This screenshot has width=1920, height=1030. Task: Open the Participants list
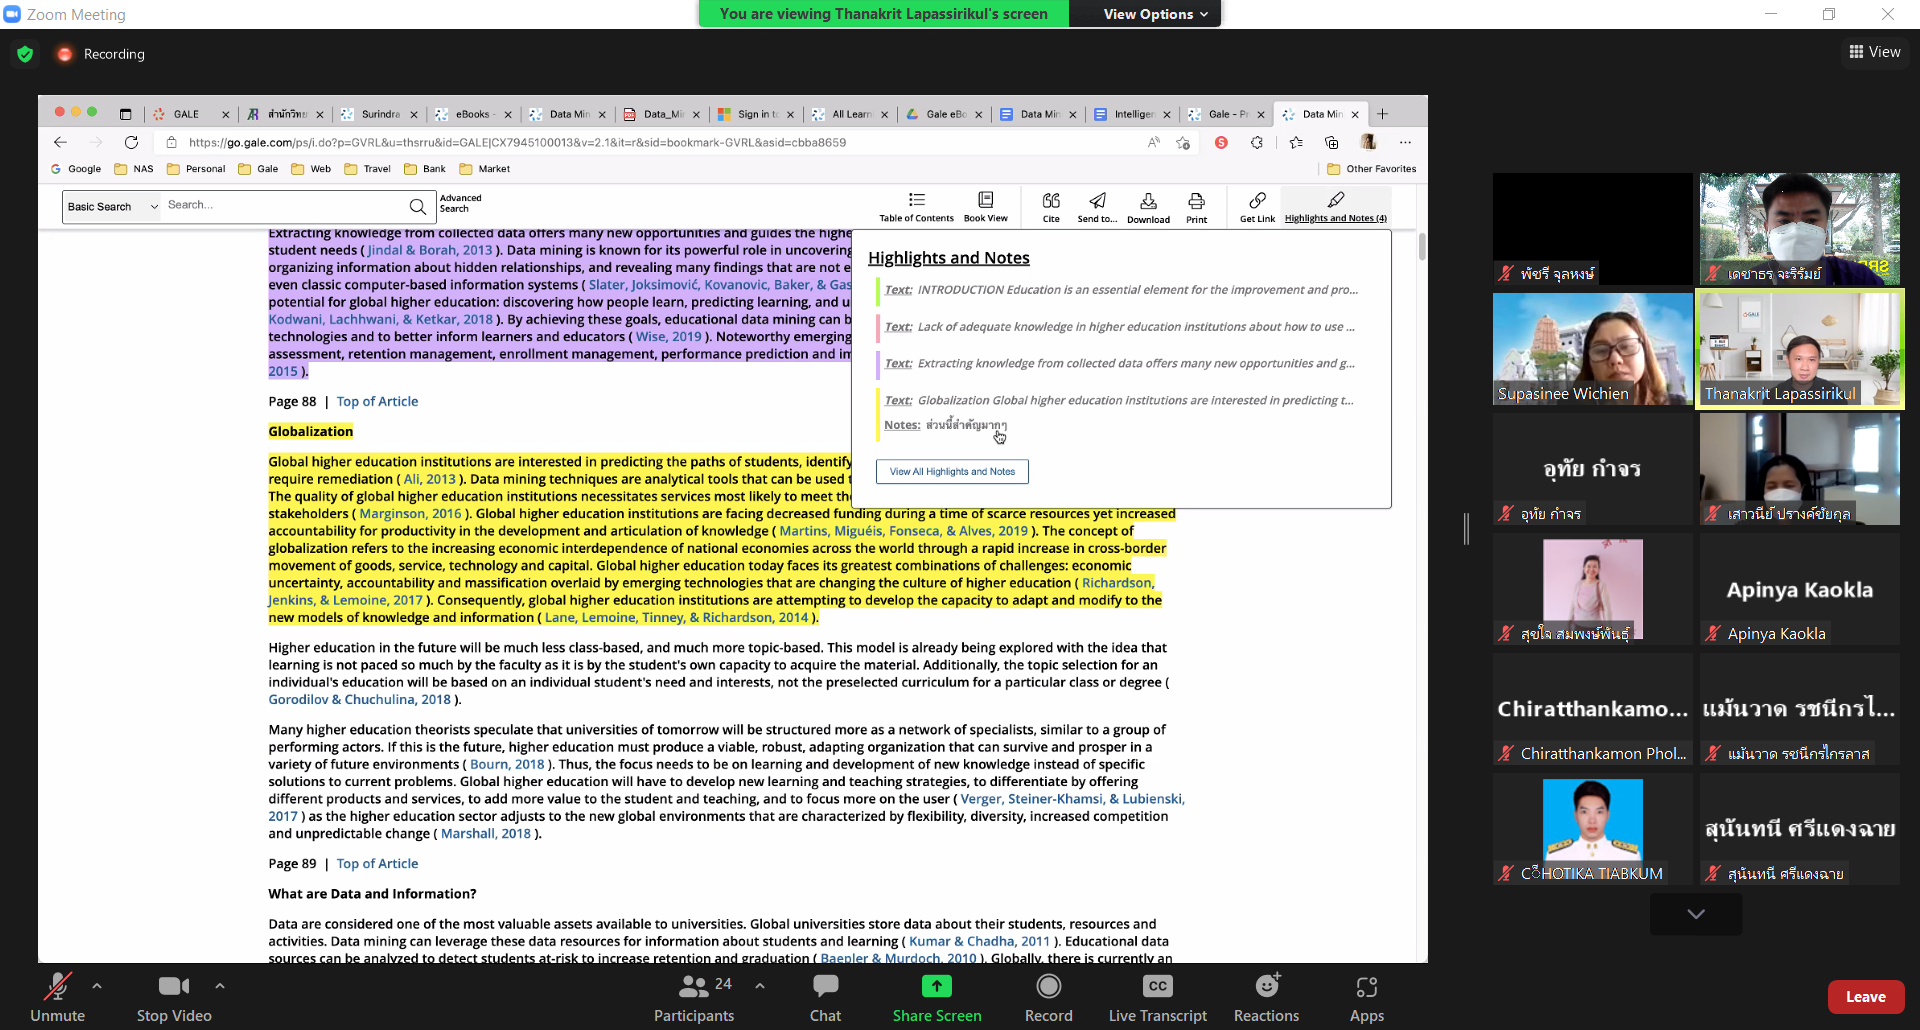tap(694, 987)
